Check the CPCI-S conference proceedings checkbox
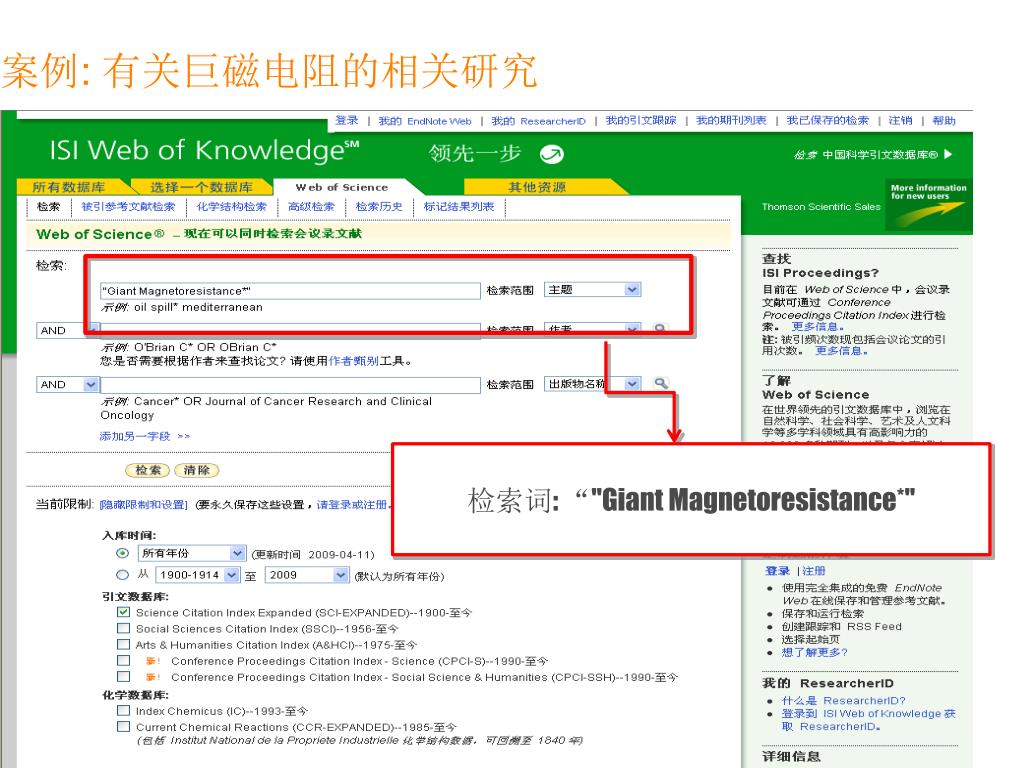Image resolution: width=1024 pixels, height=768 pixels. [x=123, y=660]
